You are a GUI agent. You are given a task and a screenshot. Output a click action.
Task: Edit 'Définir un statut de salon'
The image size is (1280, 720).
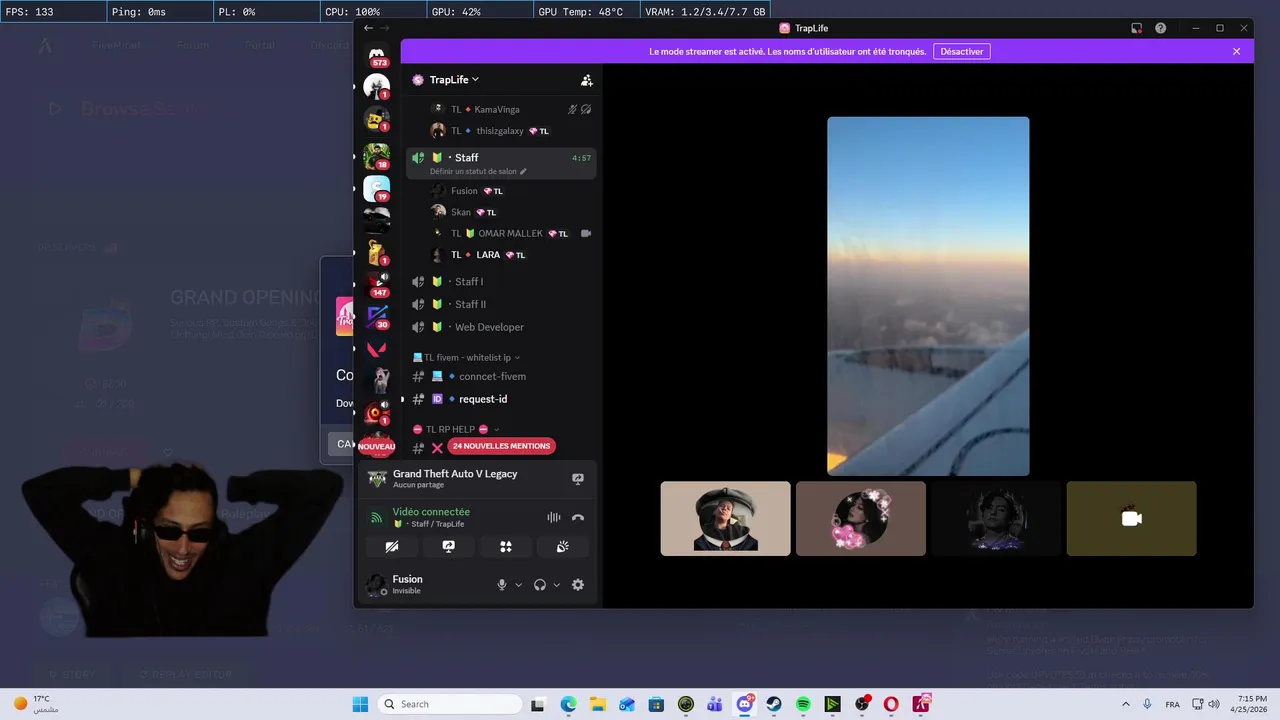[x=478, y=172]
